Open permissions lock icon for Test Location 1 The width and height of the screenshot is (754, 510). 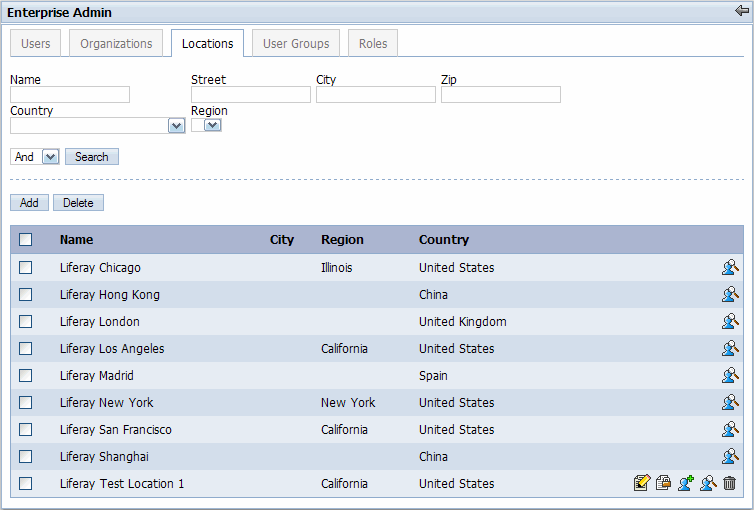[x=664, y=482]
